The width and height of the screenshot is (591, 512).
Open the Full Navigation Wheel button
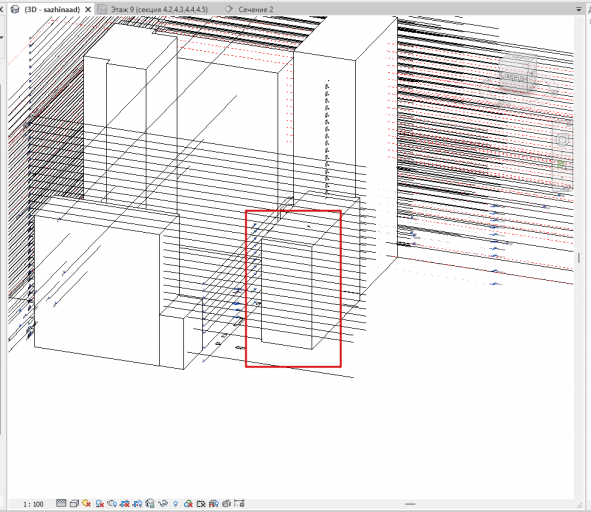coord(562,140)
